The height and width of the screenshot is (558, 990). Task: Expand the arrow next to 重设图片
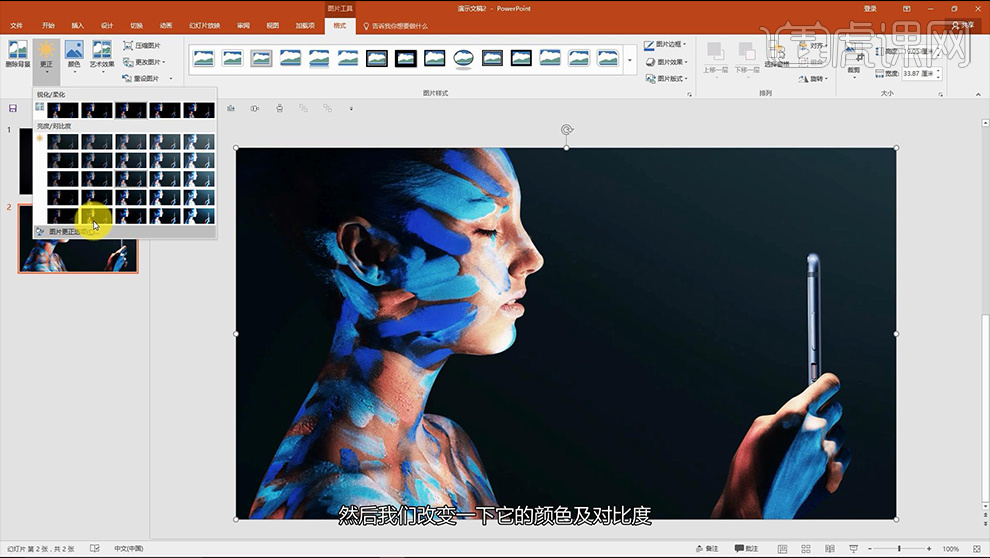(x=170, y=78)
